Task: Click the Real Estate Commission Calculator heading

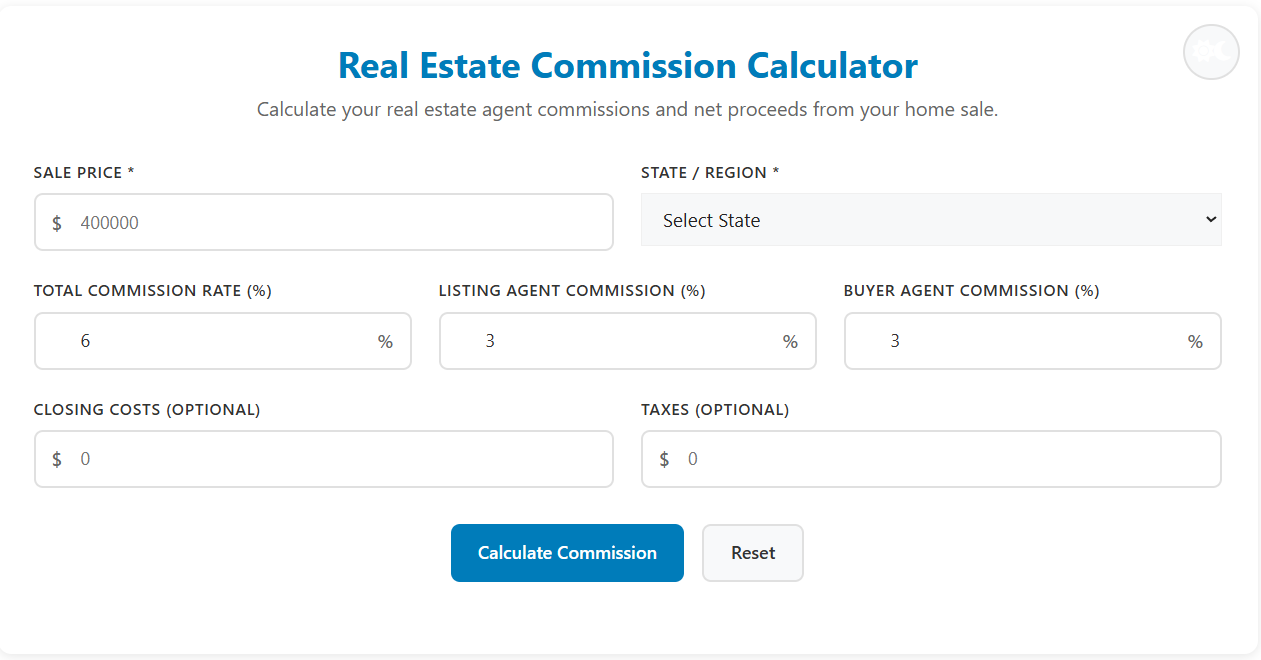Action: (x=629, y=65)
